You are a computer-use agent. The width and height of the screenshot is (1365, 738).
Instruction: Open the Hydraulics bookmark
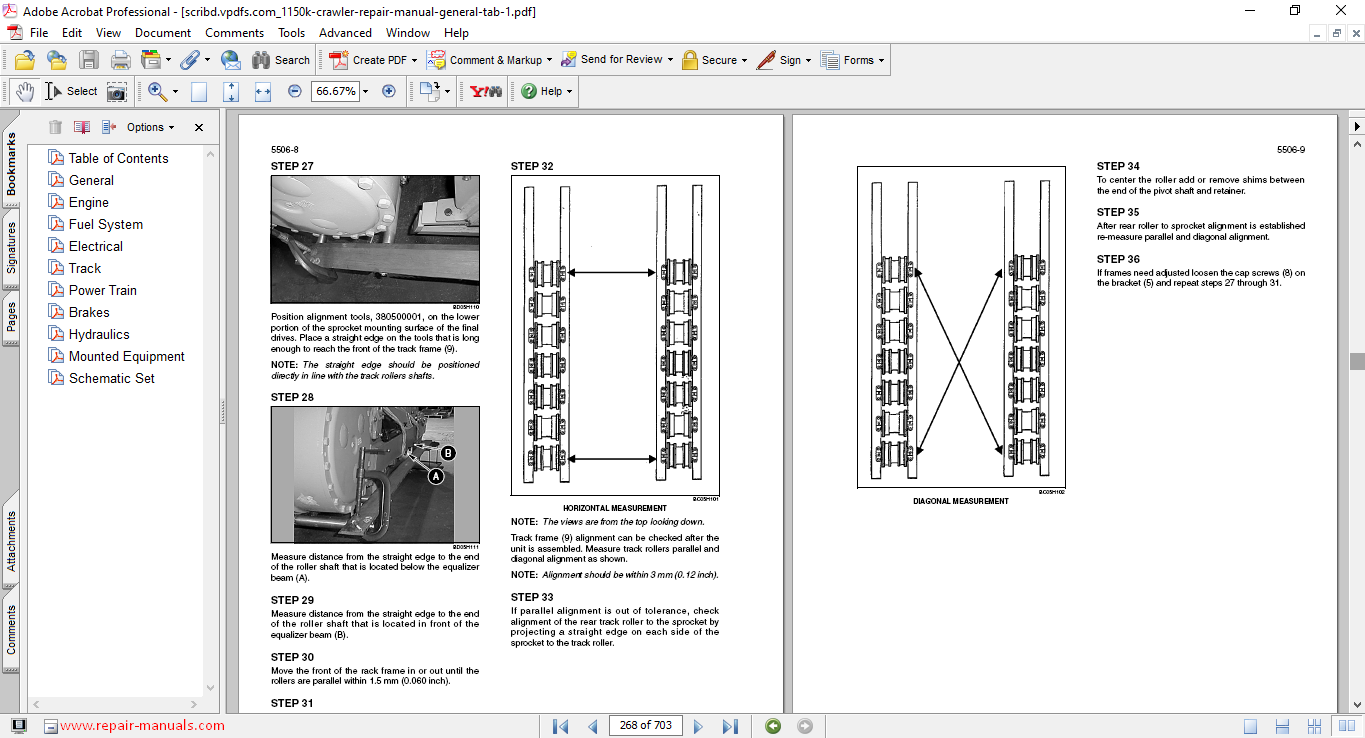[99, 334]
